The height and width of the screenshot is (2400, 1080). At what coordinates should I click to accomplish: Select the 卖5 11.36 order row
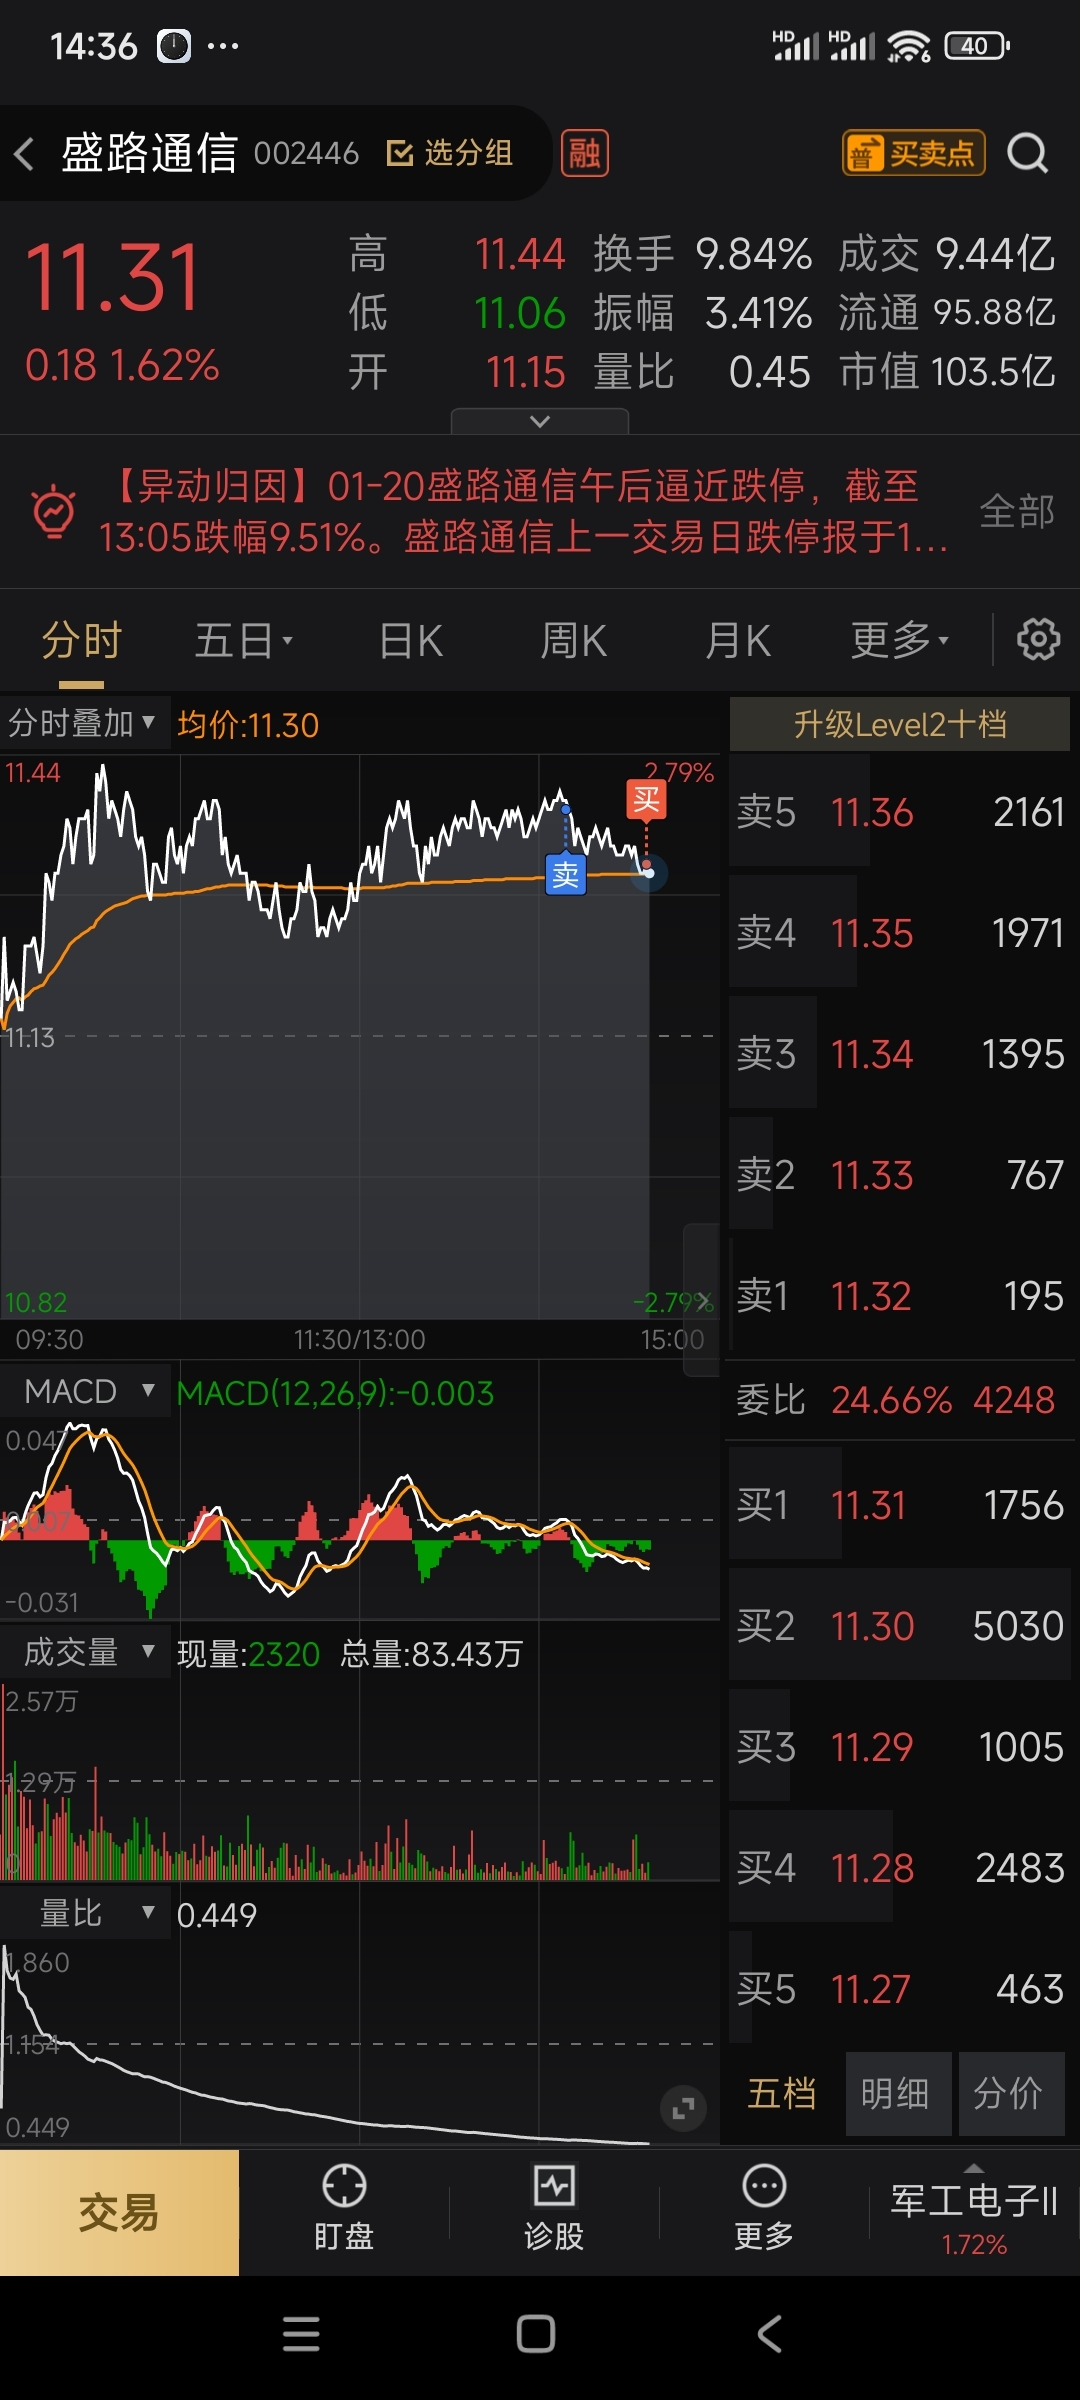[899, 812]
